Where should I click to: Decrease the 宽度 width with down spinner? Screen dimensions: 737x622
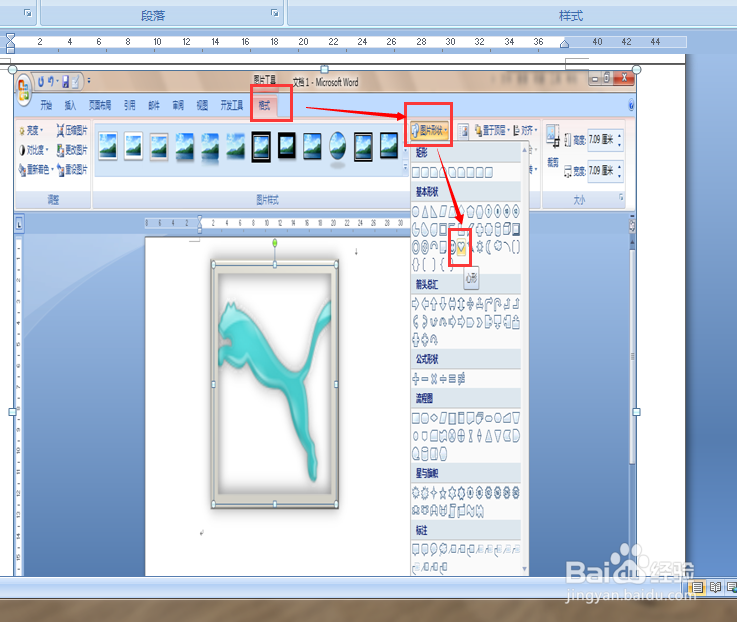click(x=619, y=174)
